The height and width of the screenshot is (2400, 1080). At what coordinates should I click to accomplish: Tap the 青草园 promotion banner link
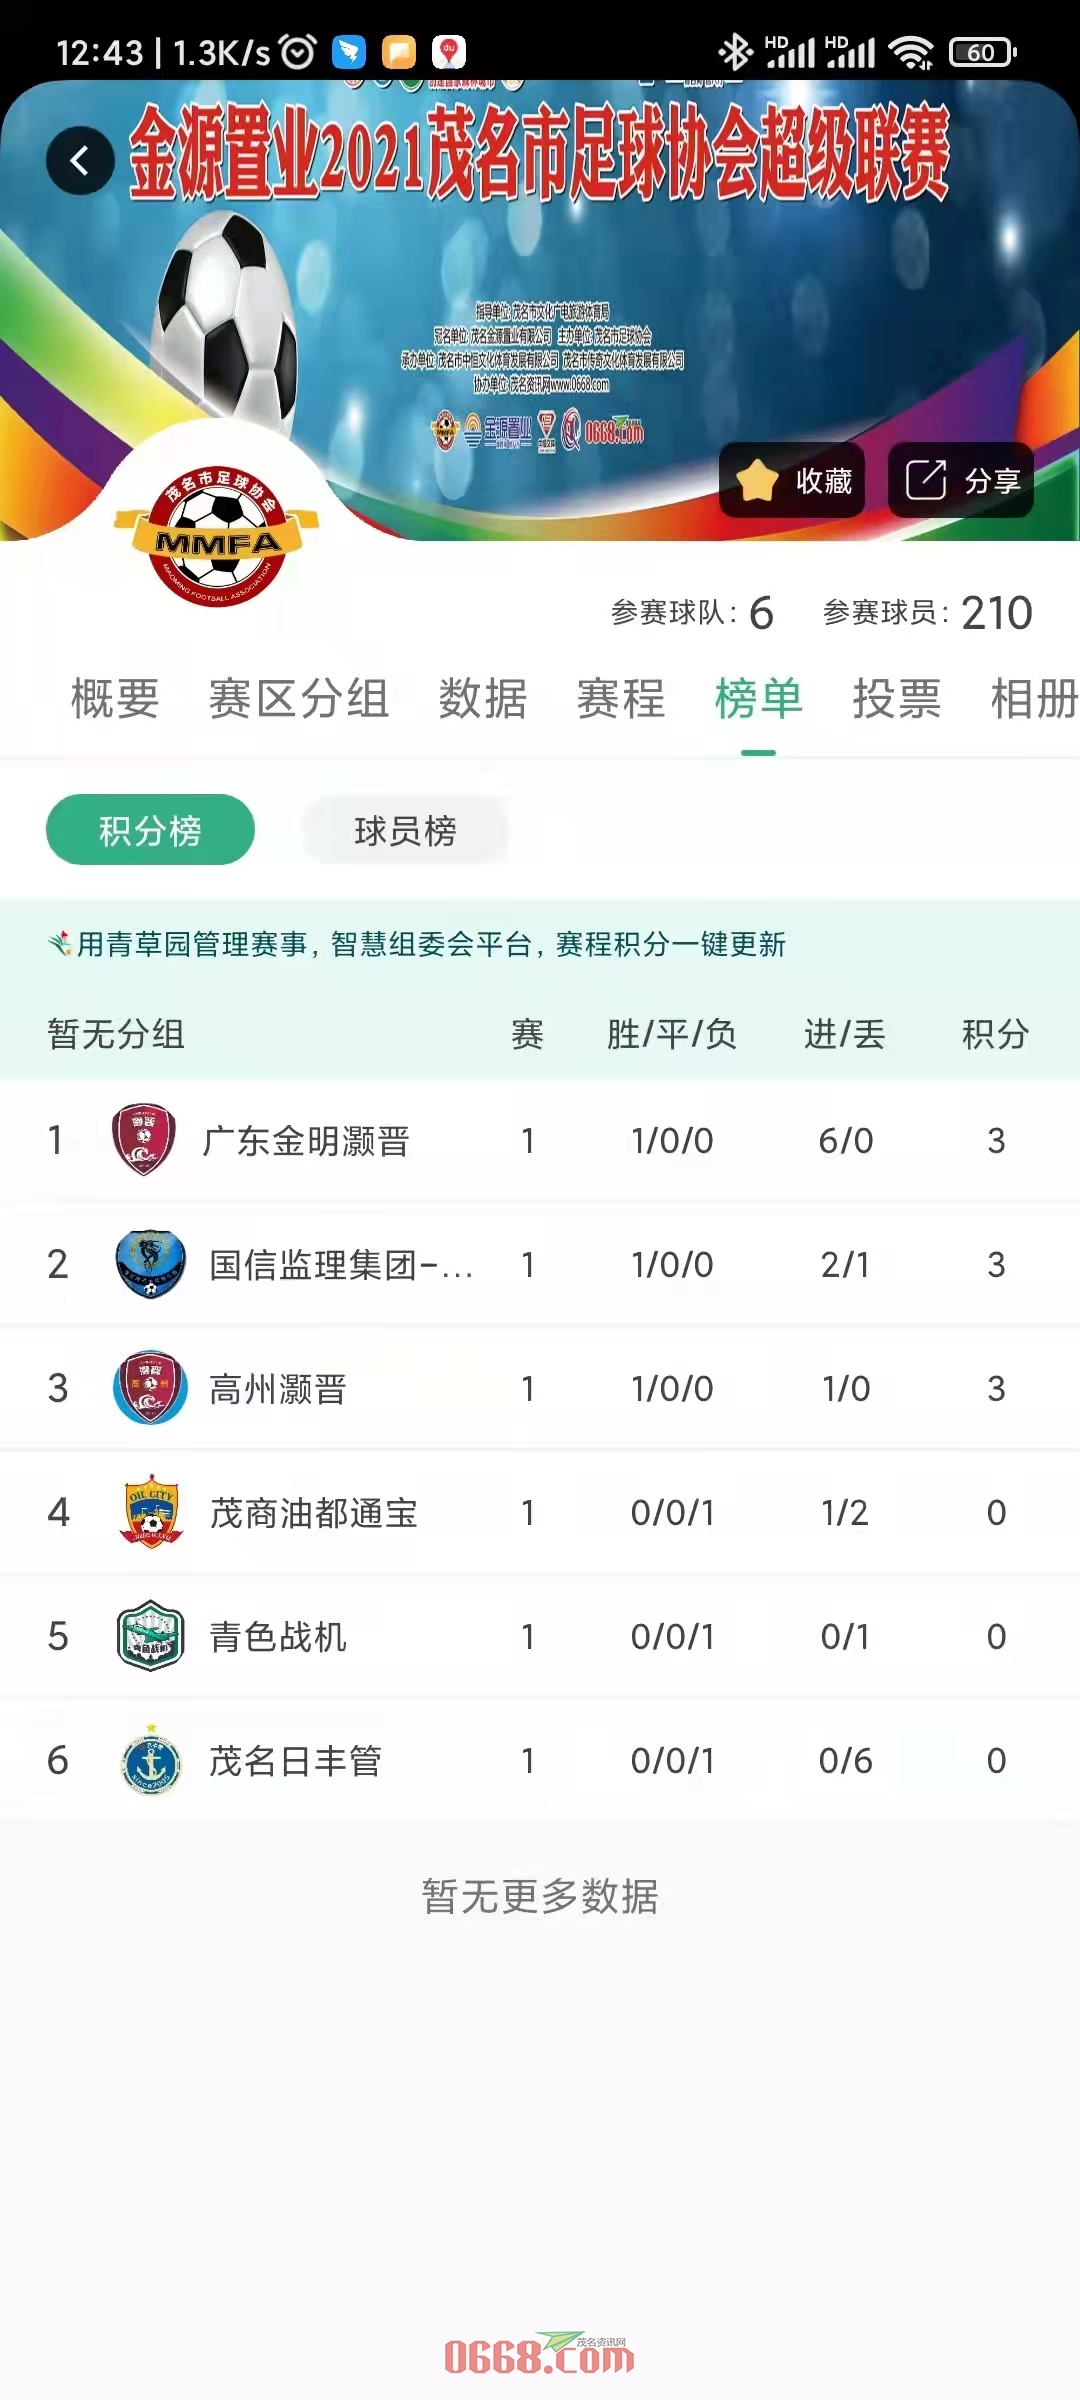tap(417, 944)
